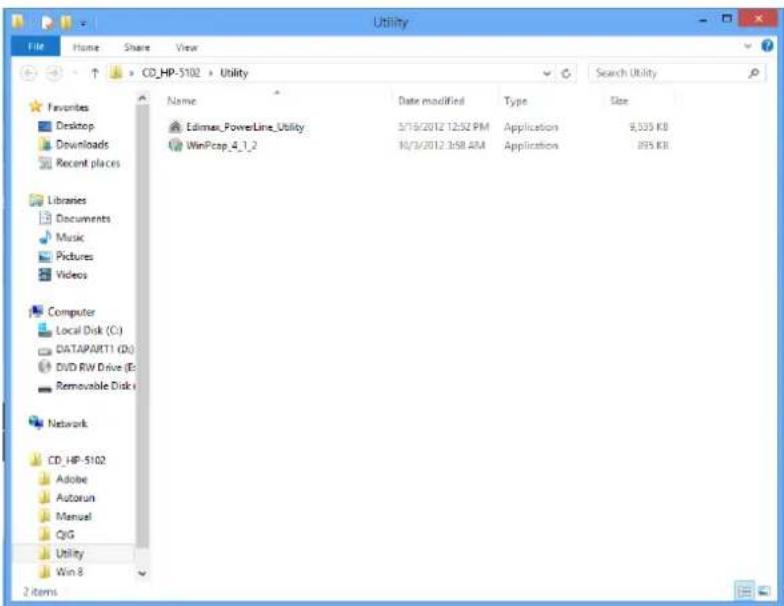The width and height of the screenshot is (784, 606).
Task: Open the Videos library
Action: point(72,274)
